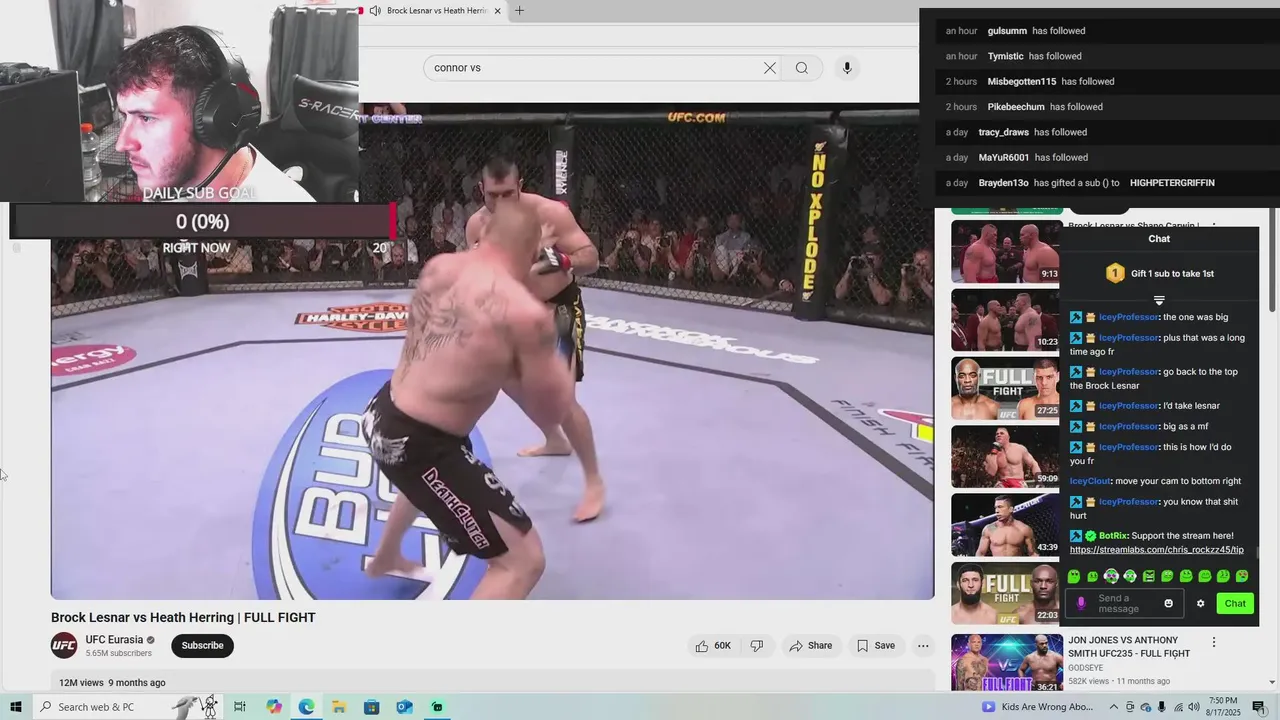1280x720 pixels.
Task: Click the YouTube search magnifier button
Action: [802, 68]
